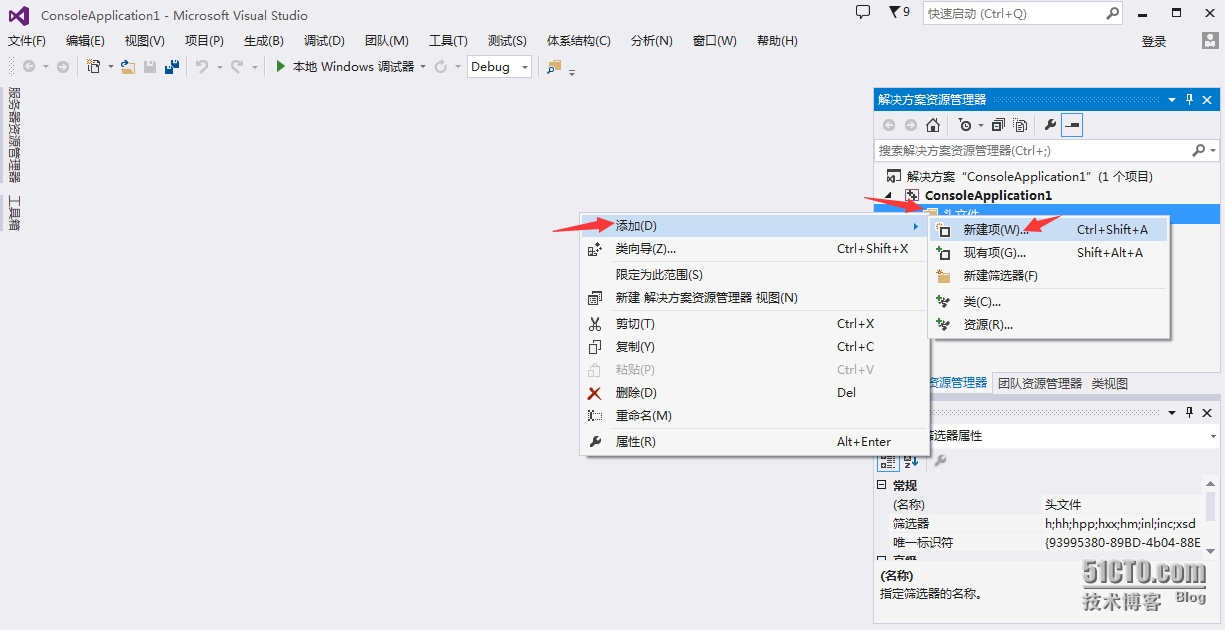Screen dimensions: 1225x630
Task: Click the 登录 sign-in link
Action: (x=1154, y=41)
